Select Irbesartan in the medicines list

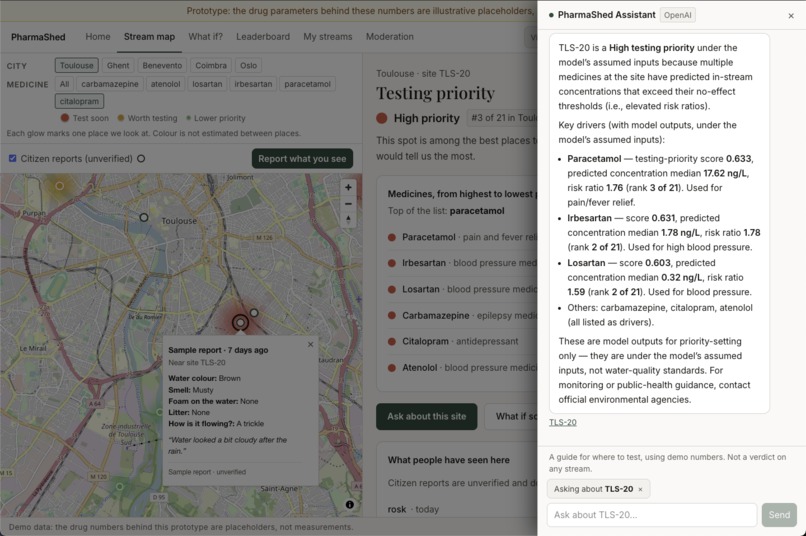462,263
